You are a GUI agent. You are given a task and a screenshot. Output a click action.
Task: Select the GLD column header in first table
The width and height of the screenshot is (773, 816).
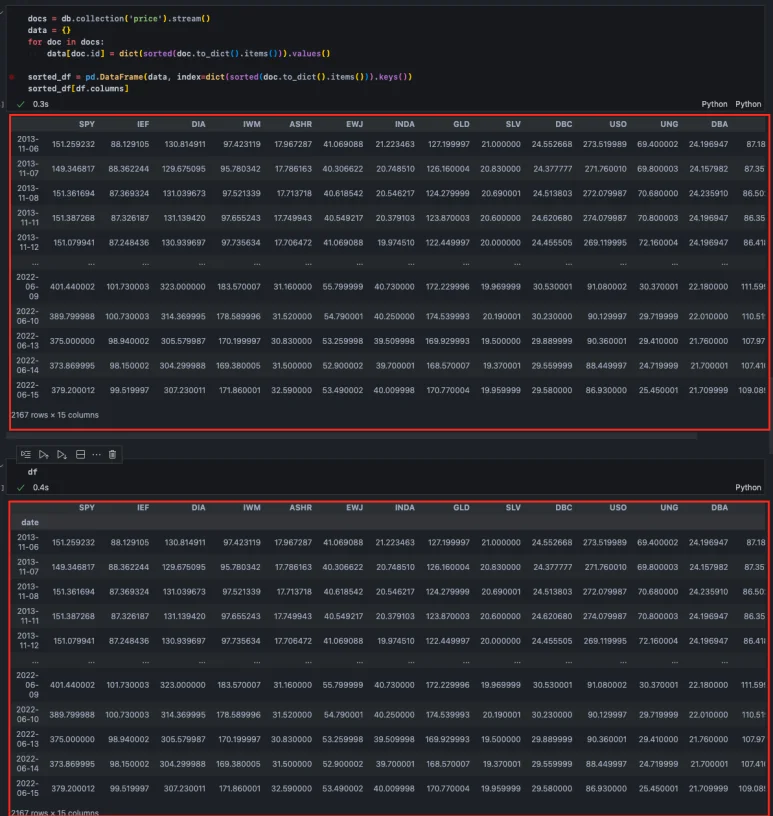tap(460, 124)
